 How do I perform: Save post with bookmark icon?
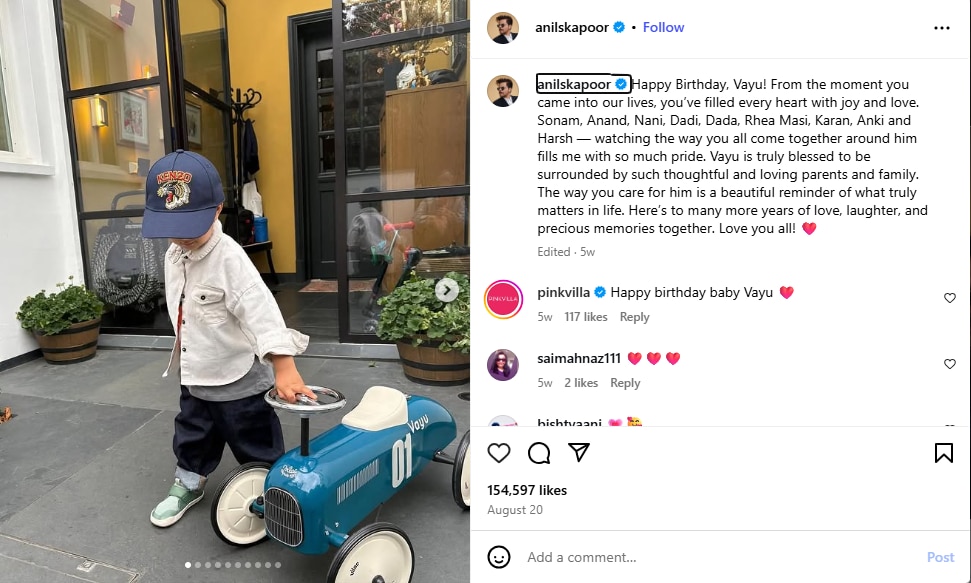943,453
